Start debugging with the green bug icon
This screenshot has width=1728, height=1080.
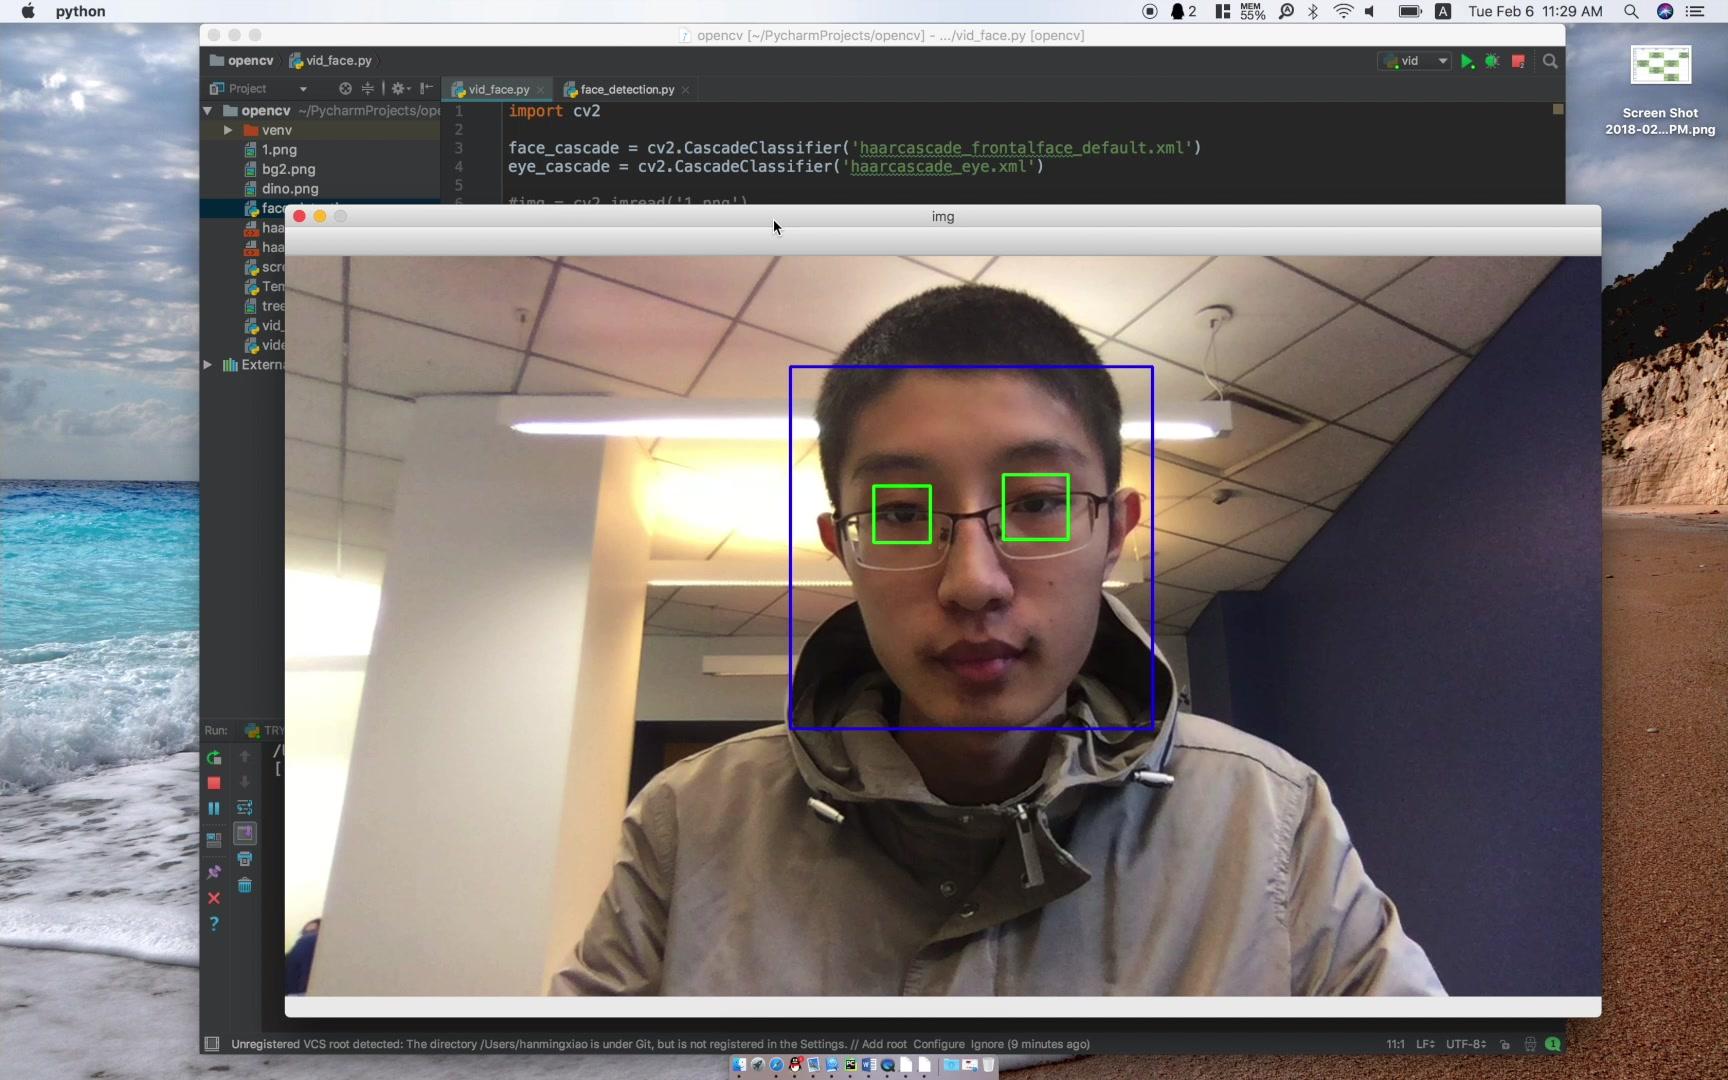(1492, 61)
